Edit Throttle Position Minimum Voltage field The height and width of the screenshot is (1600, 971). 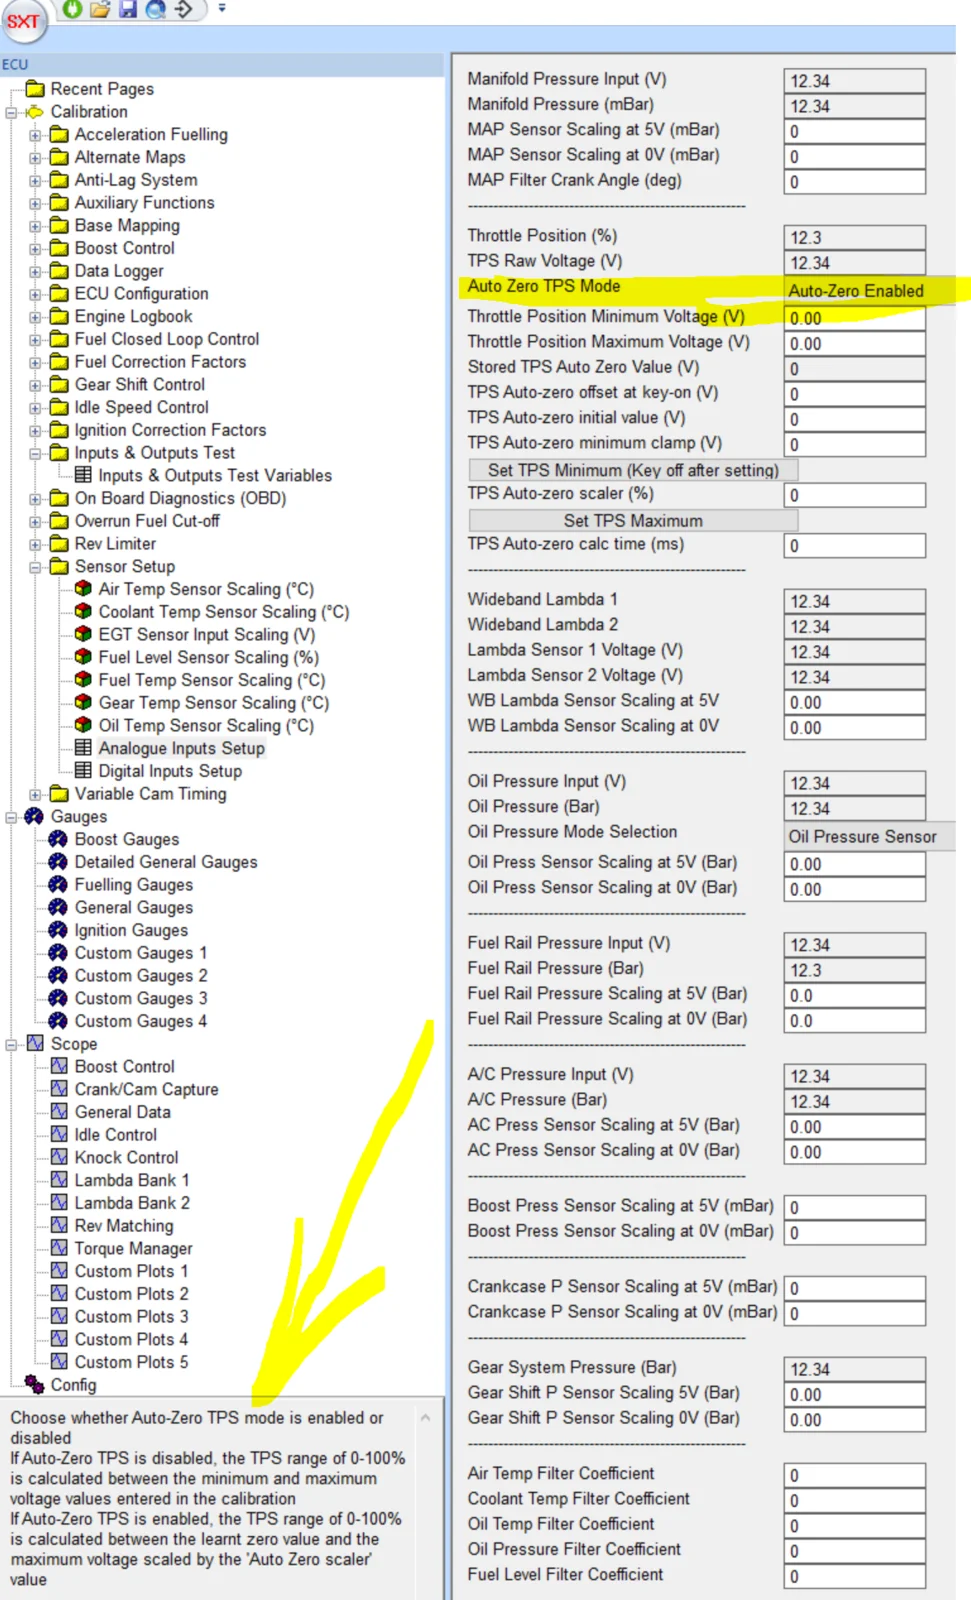click(855, 318)
